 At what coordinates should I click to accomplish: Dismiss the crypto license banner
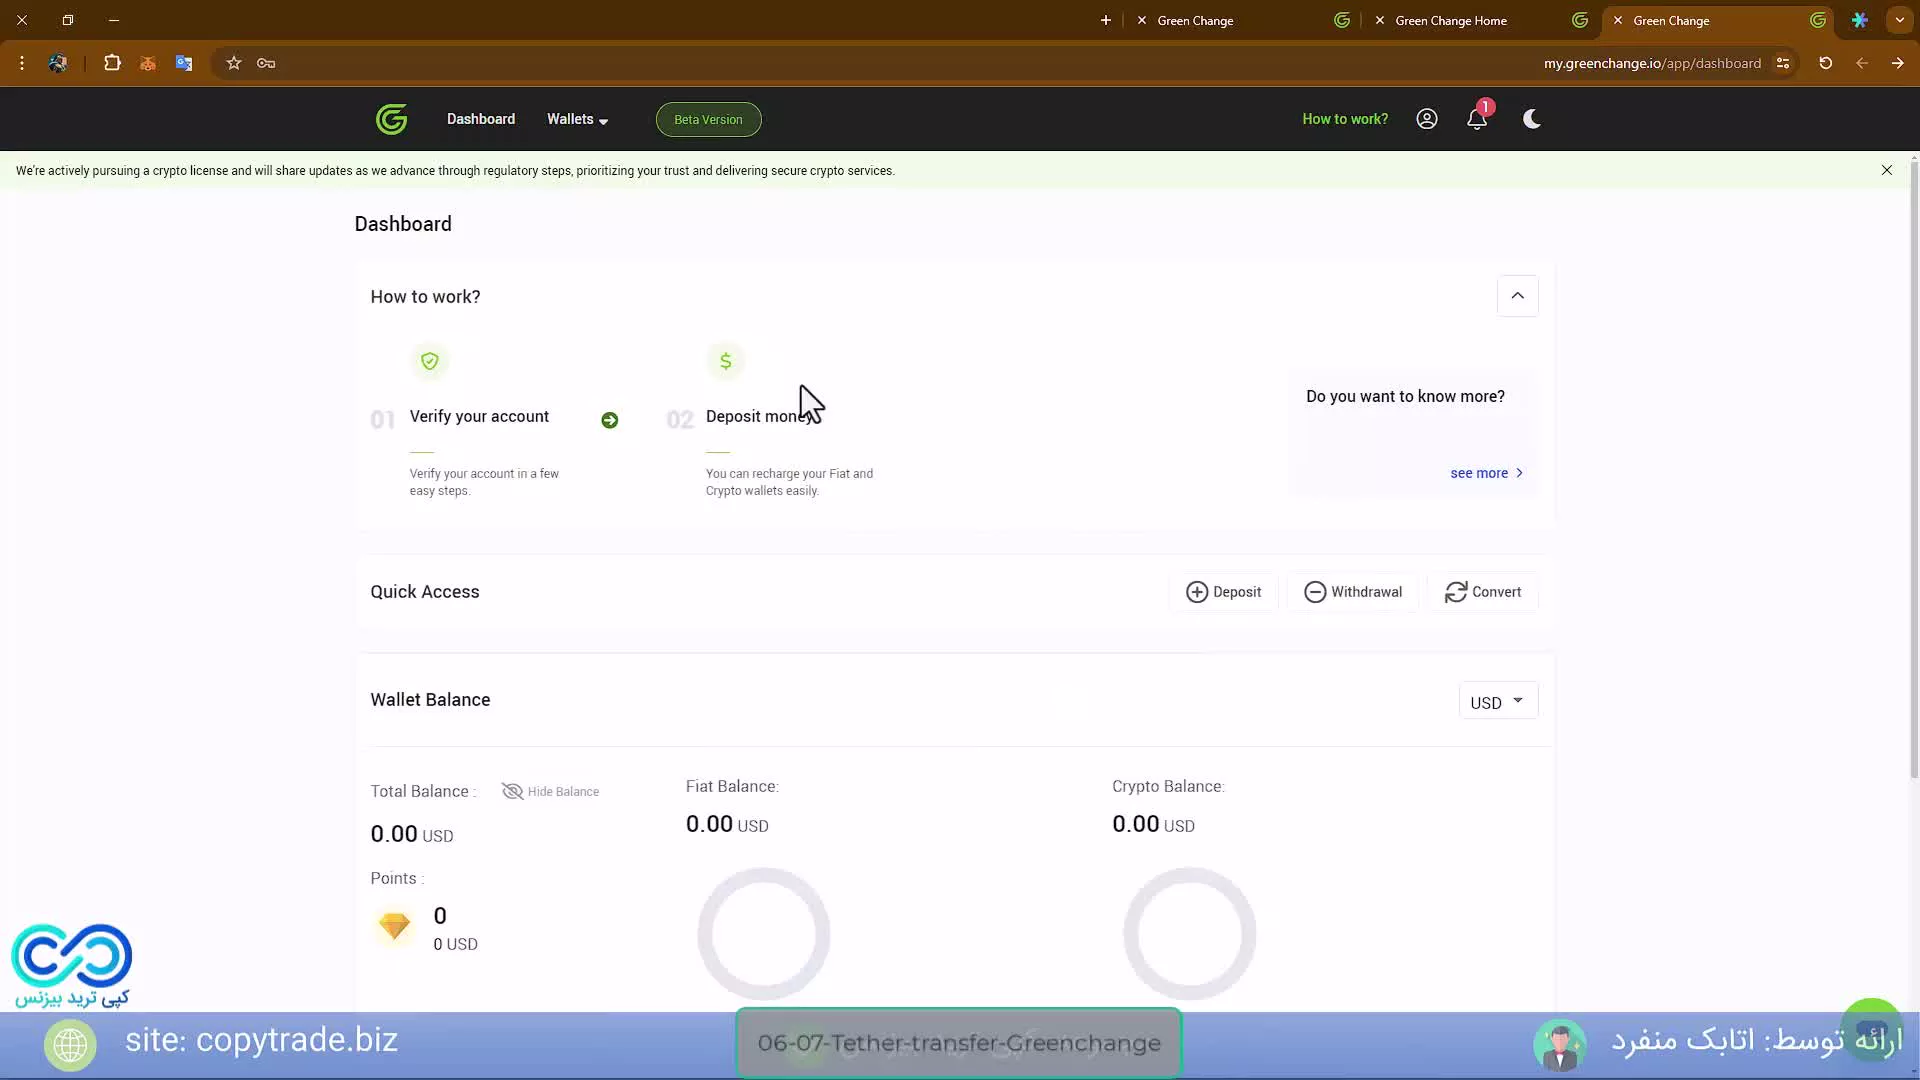coord(1887,169)
